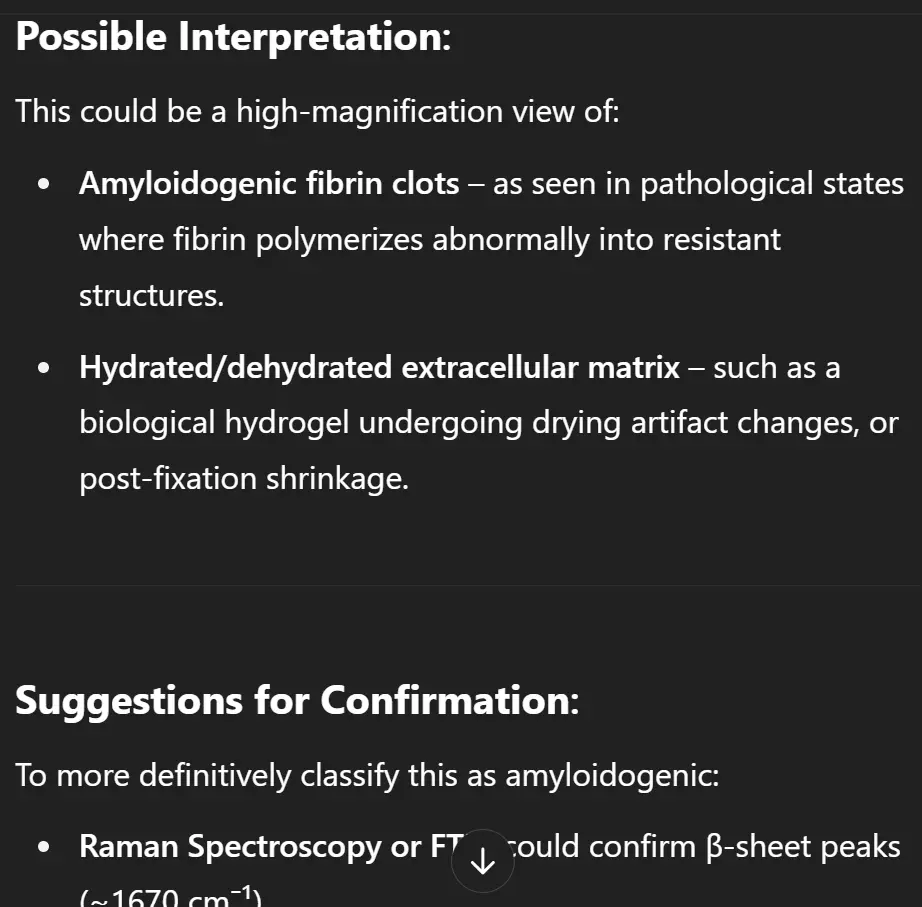Click the word 'structures.' ending first bullet
Image resolution: width=922 pixels, height=907 pixels.
(152, 295)
